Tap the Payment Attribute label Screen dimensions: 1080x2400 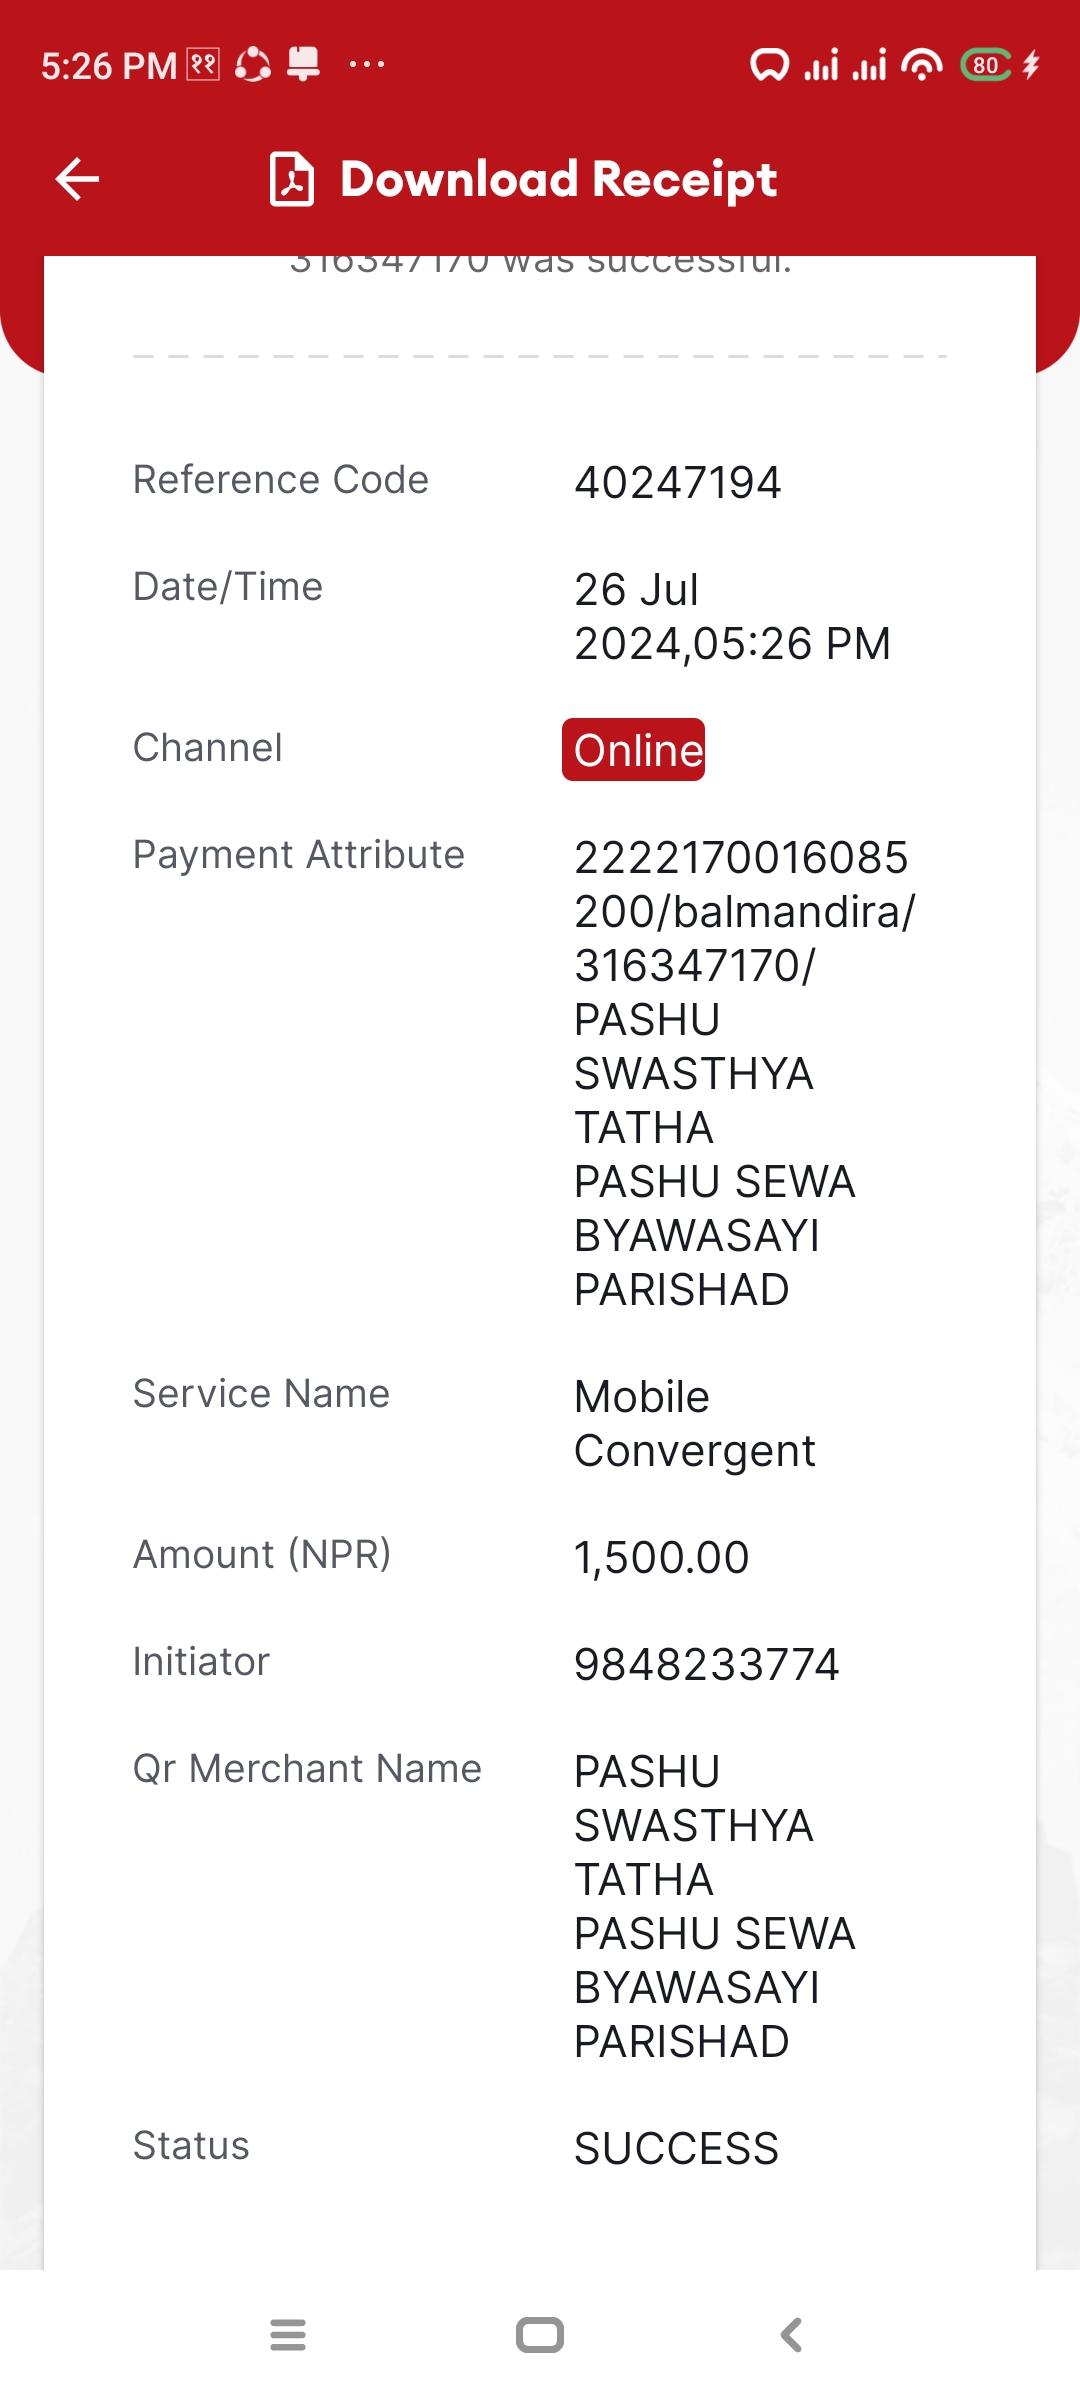coord(299,854)
